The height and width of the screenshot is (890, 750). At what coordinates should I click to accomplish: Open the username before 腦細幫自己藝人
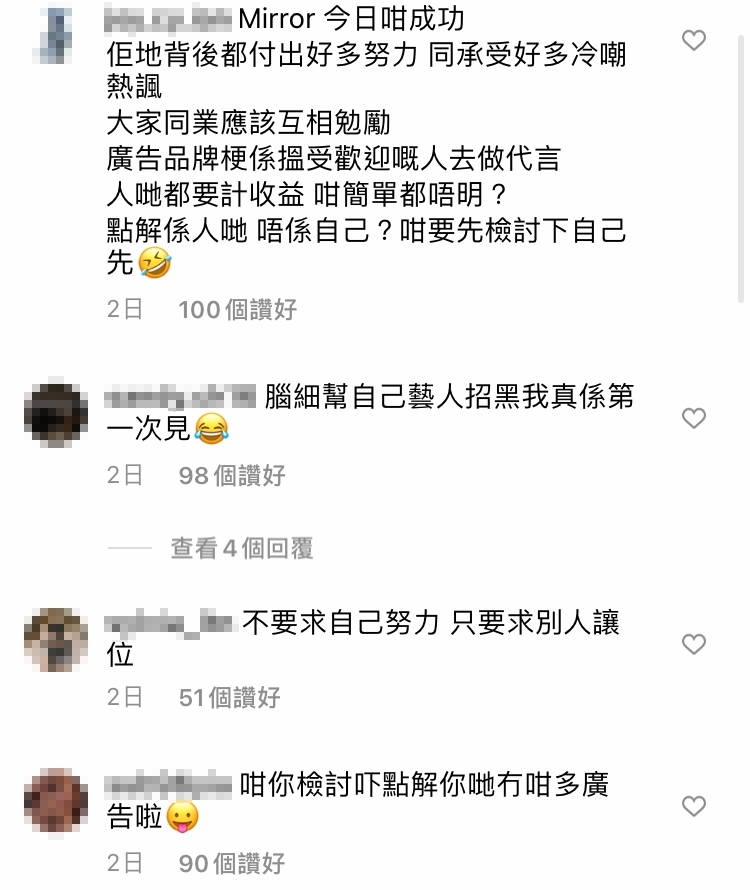coord(180,397)
